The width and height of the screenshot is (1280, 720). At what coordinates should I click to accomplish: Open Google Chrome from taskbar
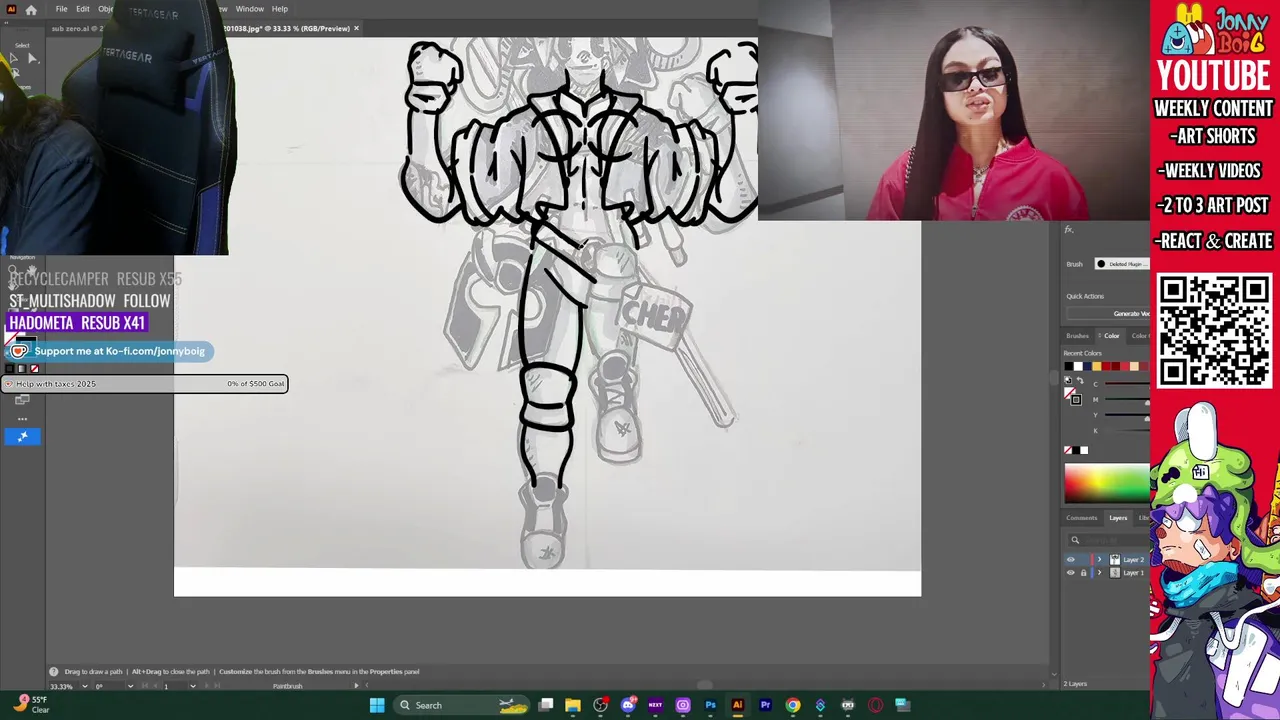point(793,705)
